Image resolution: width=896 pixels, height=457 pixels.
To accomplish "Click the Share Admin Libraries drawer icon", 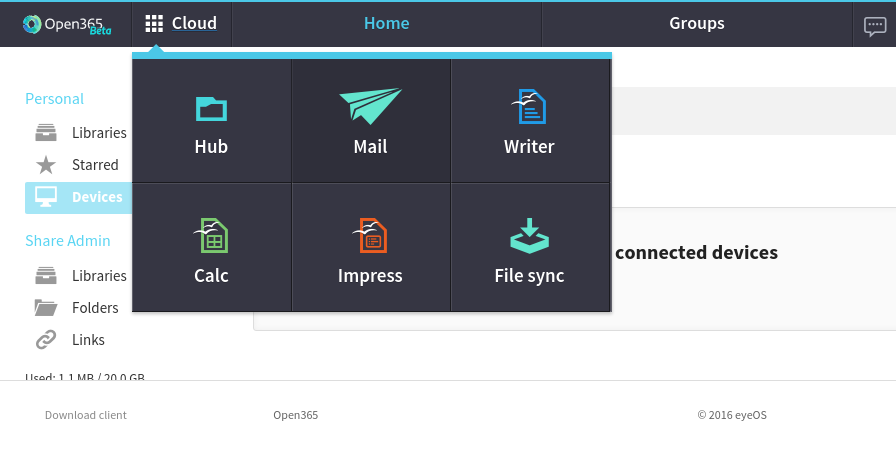I will pyautogui.click(x=46, y=275).
